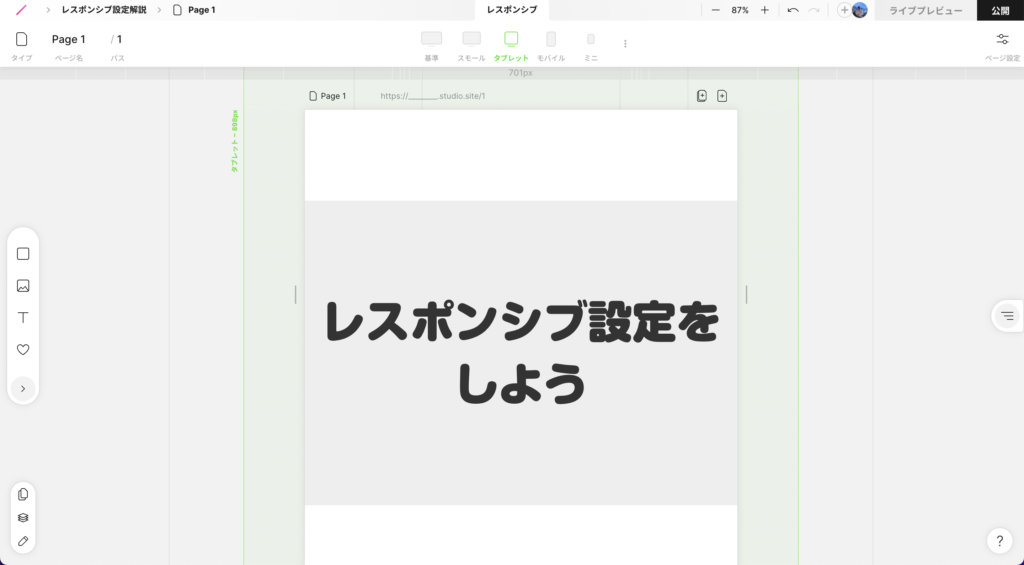Viewport: 1024px width, 565px height.
Task: Zoom in with the plus button
Action: coord(764,10)
